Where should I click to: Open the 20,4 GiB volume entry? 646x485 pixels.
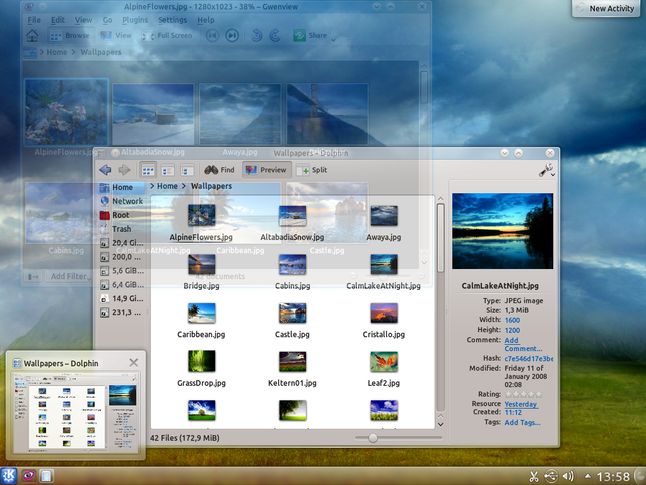(122, 243)
